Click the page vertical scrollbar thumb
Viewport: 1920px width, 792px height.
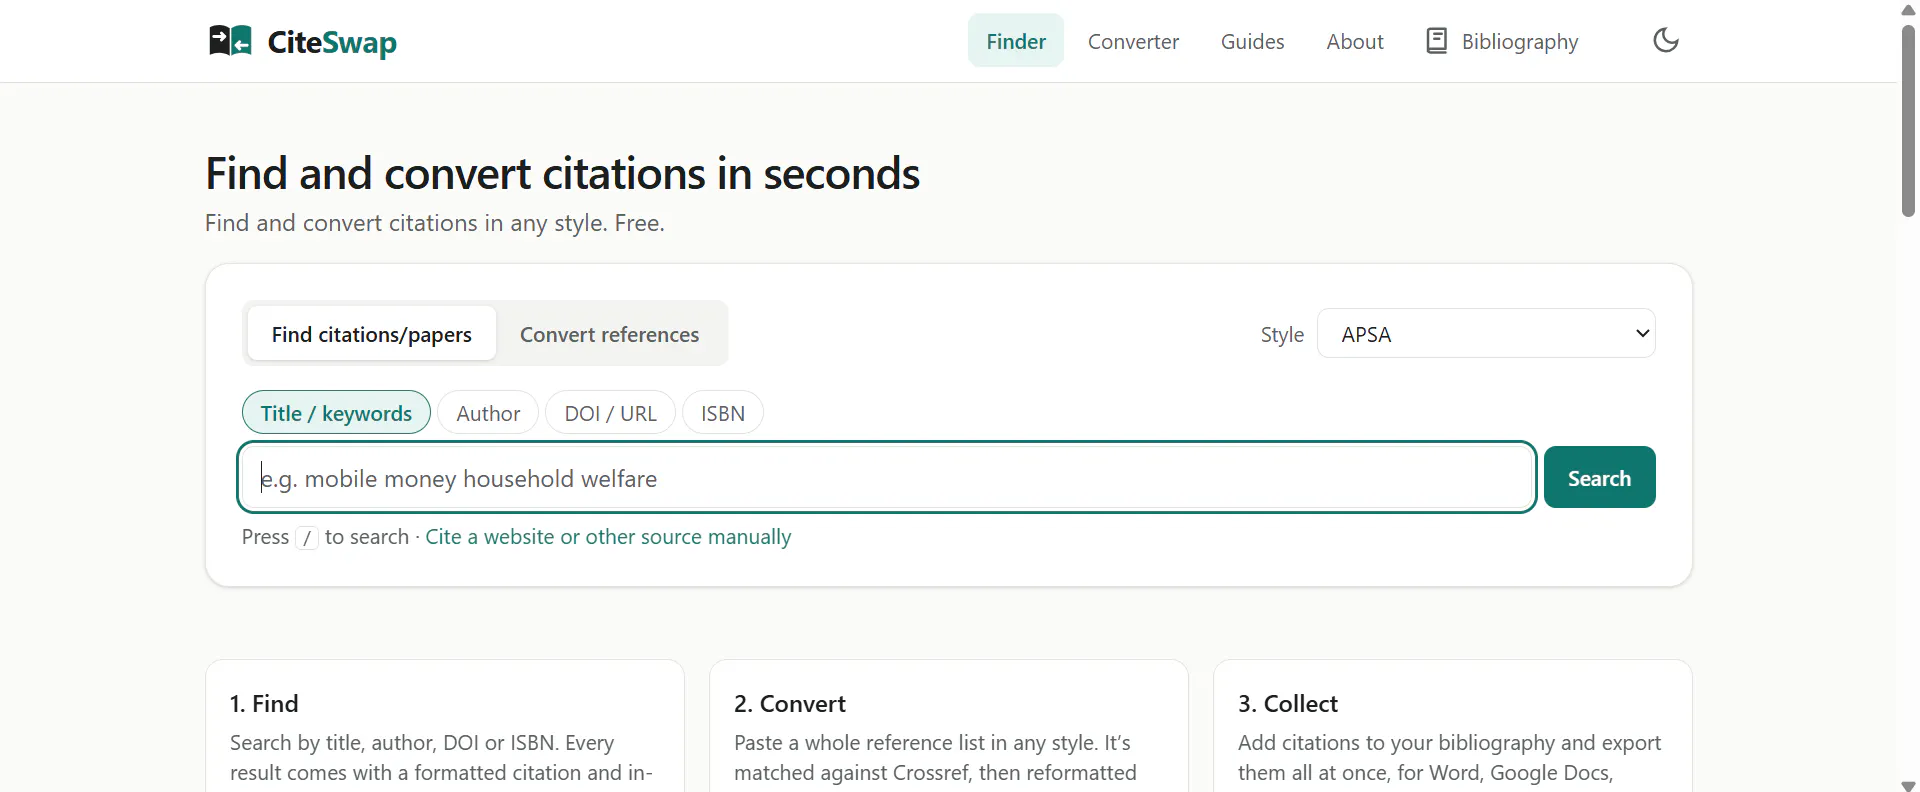coord(1908,120)
